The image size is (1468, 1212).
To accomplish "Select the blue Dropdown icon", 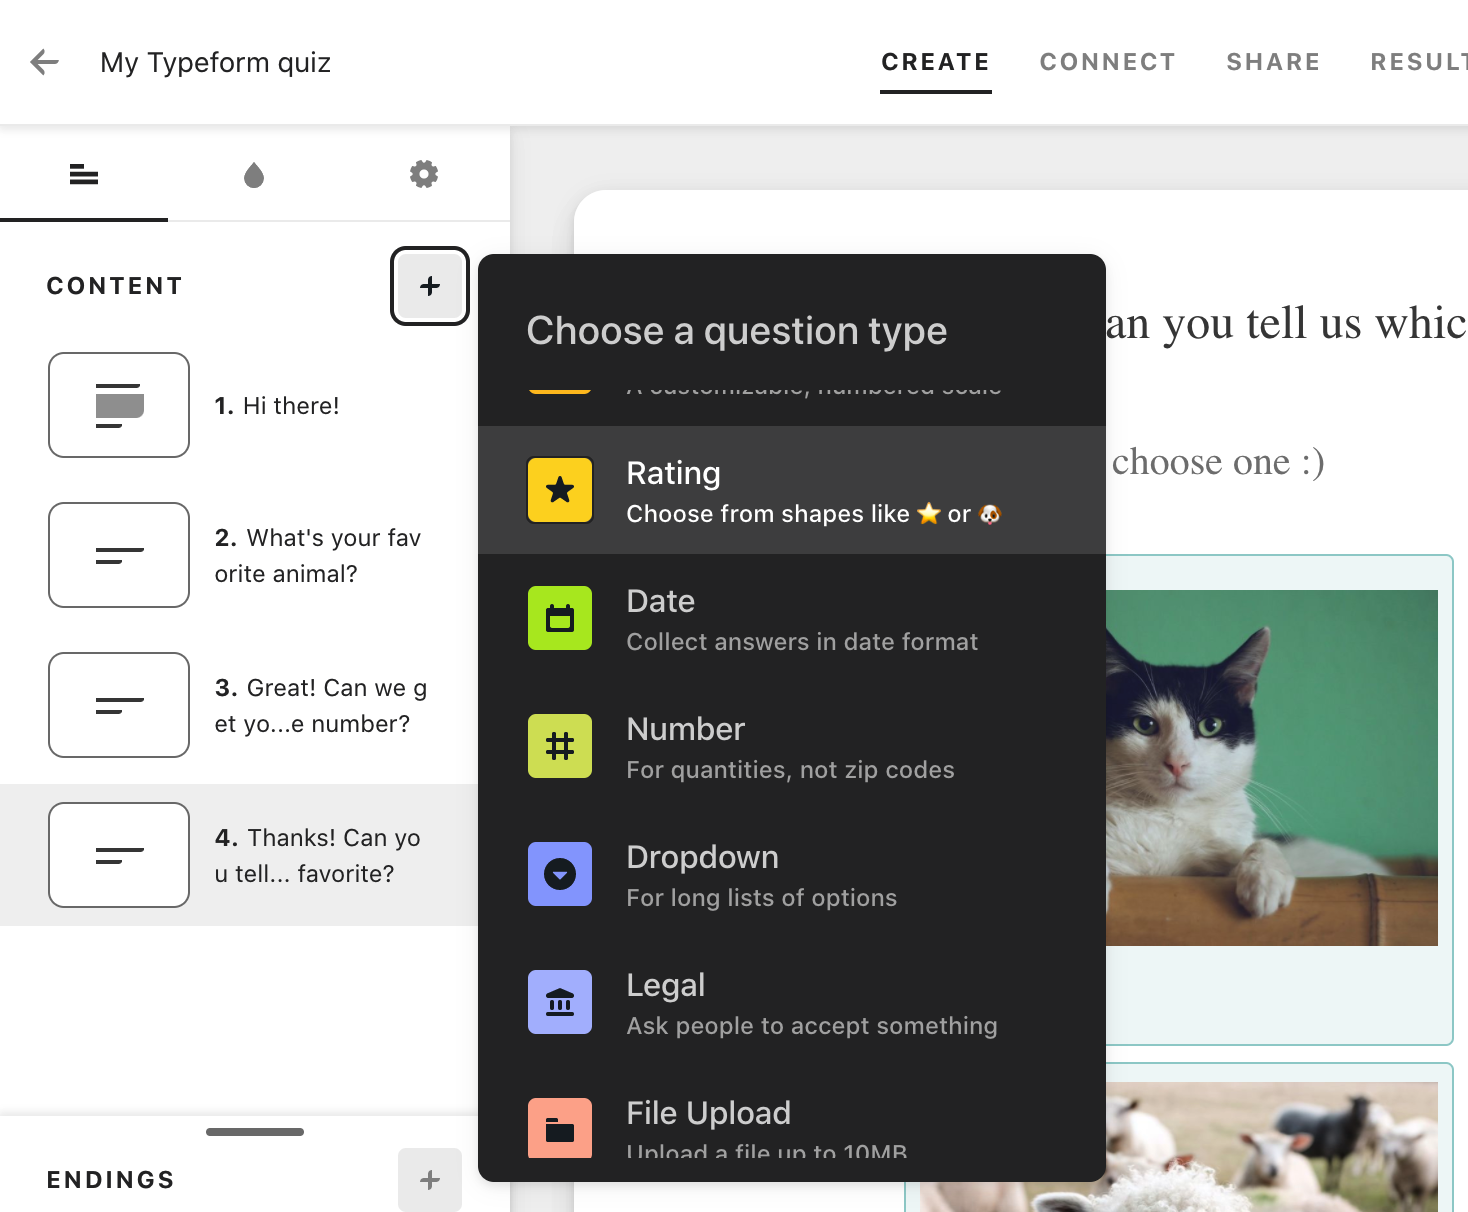I will click(x=560, y=874).
